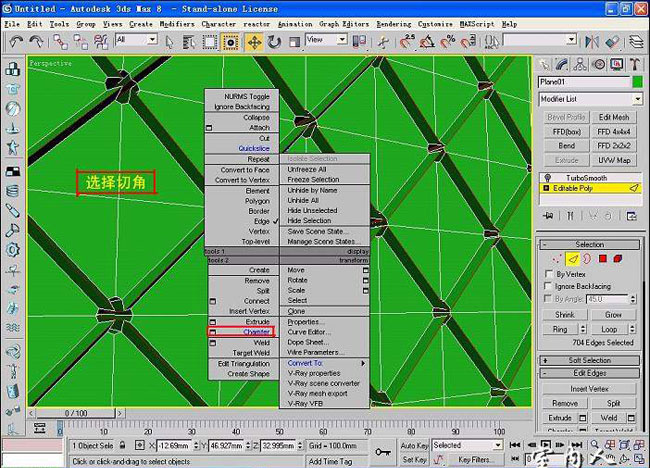Activate the Select Object arrow tool
650x468 pixels.
pos(169,42)
